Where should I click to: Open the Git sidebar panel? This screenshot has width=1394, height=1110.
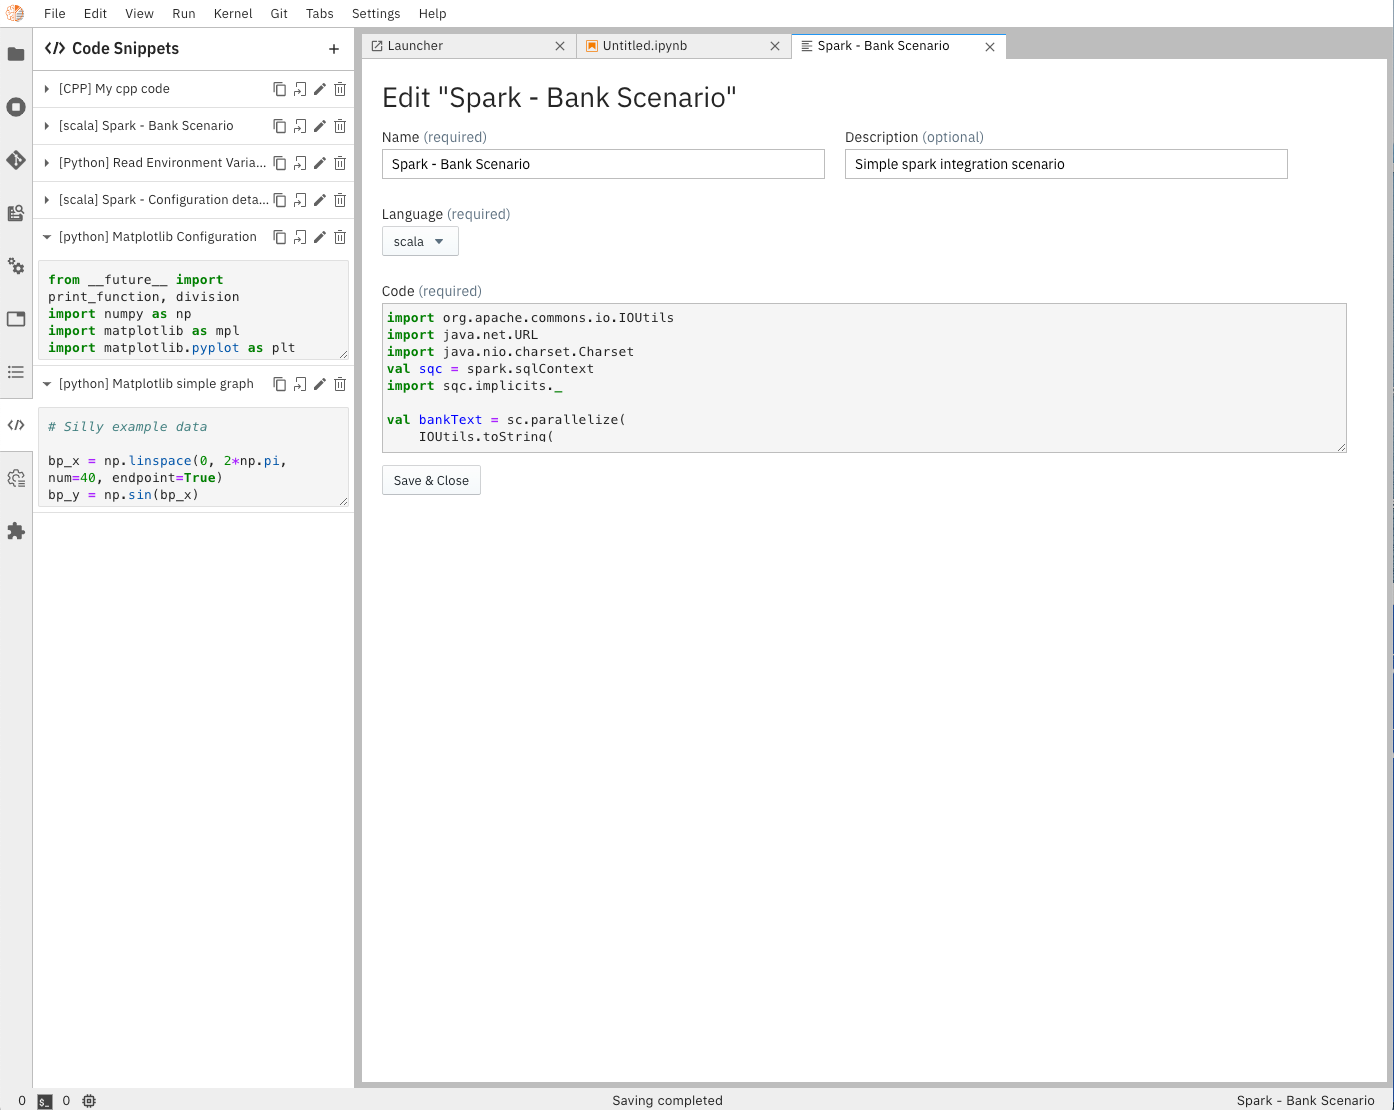click(16, 160)
